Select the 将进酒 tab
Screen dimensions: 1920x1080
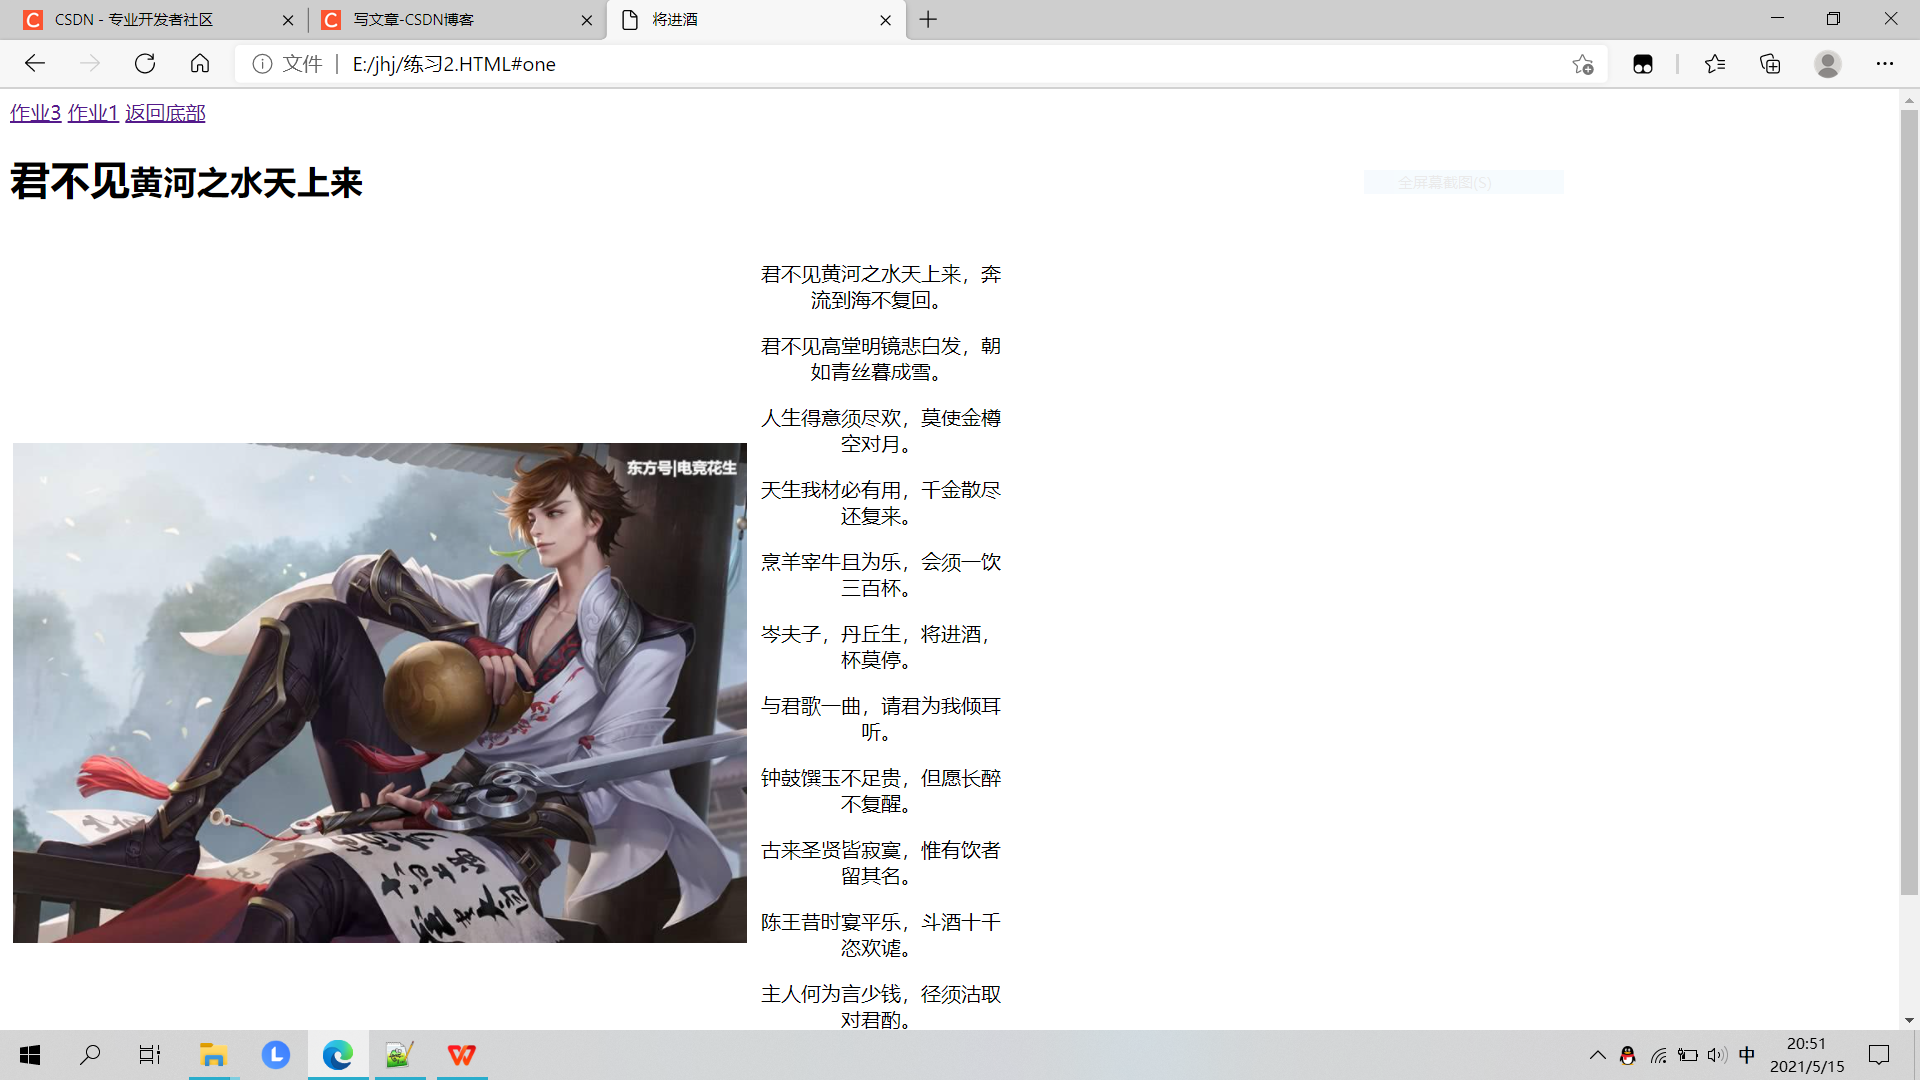click(x=755, y=20)
